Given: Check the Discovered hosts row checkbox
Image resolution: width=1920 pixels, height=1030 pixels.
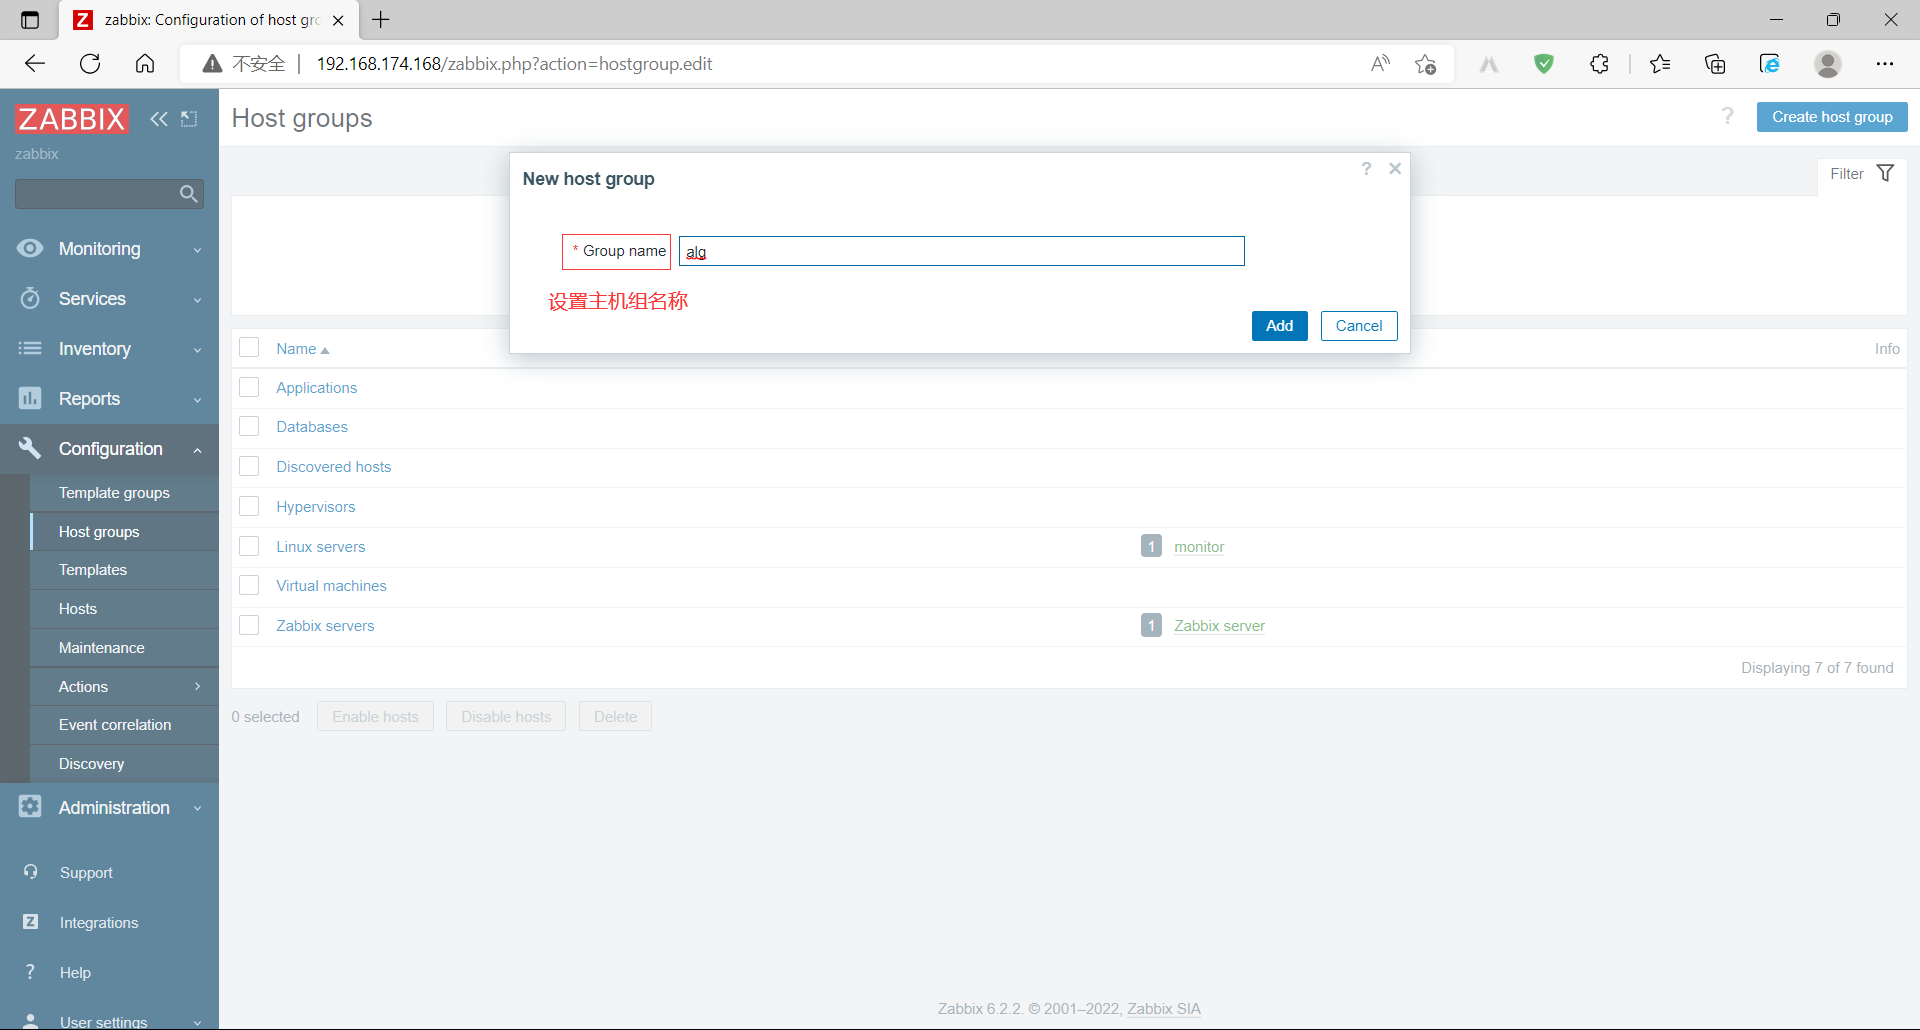Looking at the screenshot, I should coord(249,466).
